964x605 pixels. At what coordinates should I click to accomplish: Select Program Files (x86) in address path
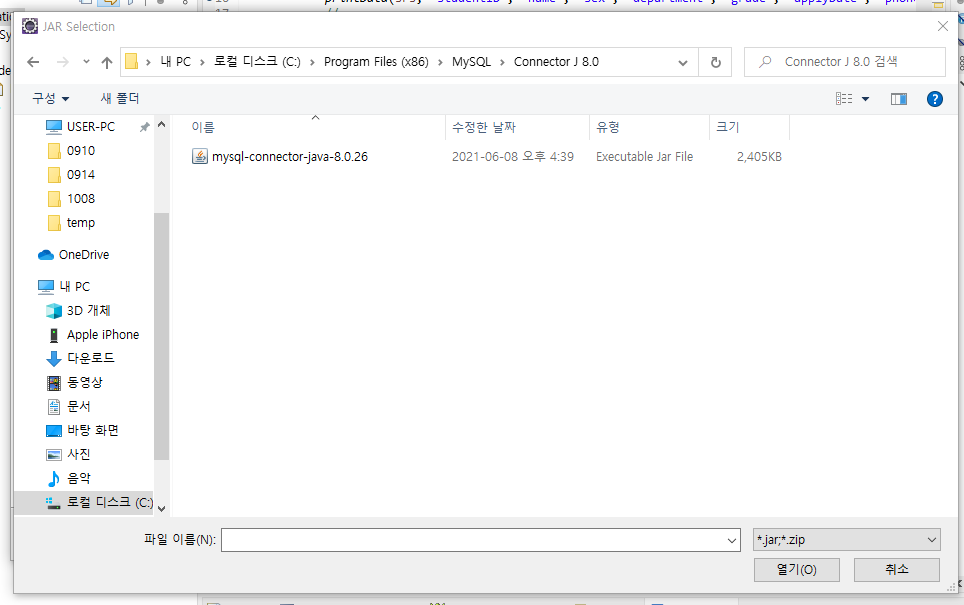tap(376, 61)
